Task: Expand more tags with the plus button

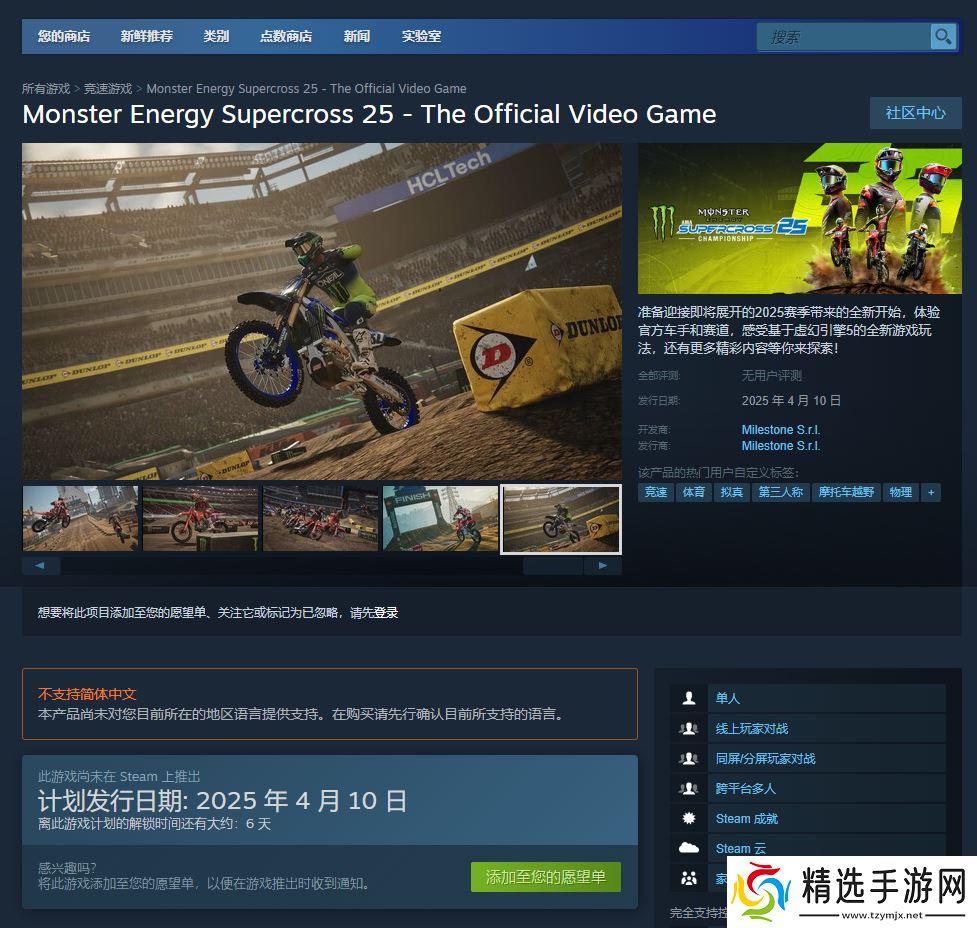Action: [931, 492]
